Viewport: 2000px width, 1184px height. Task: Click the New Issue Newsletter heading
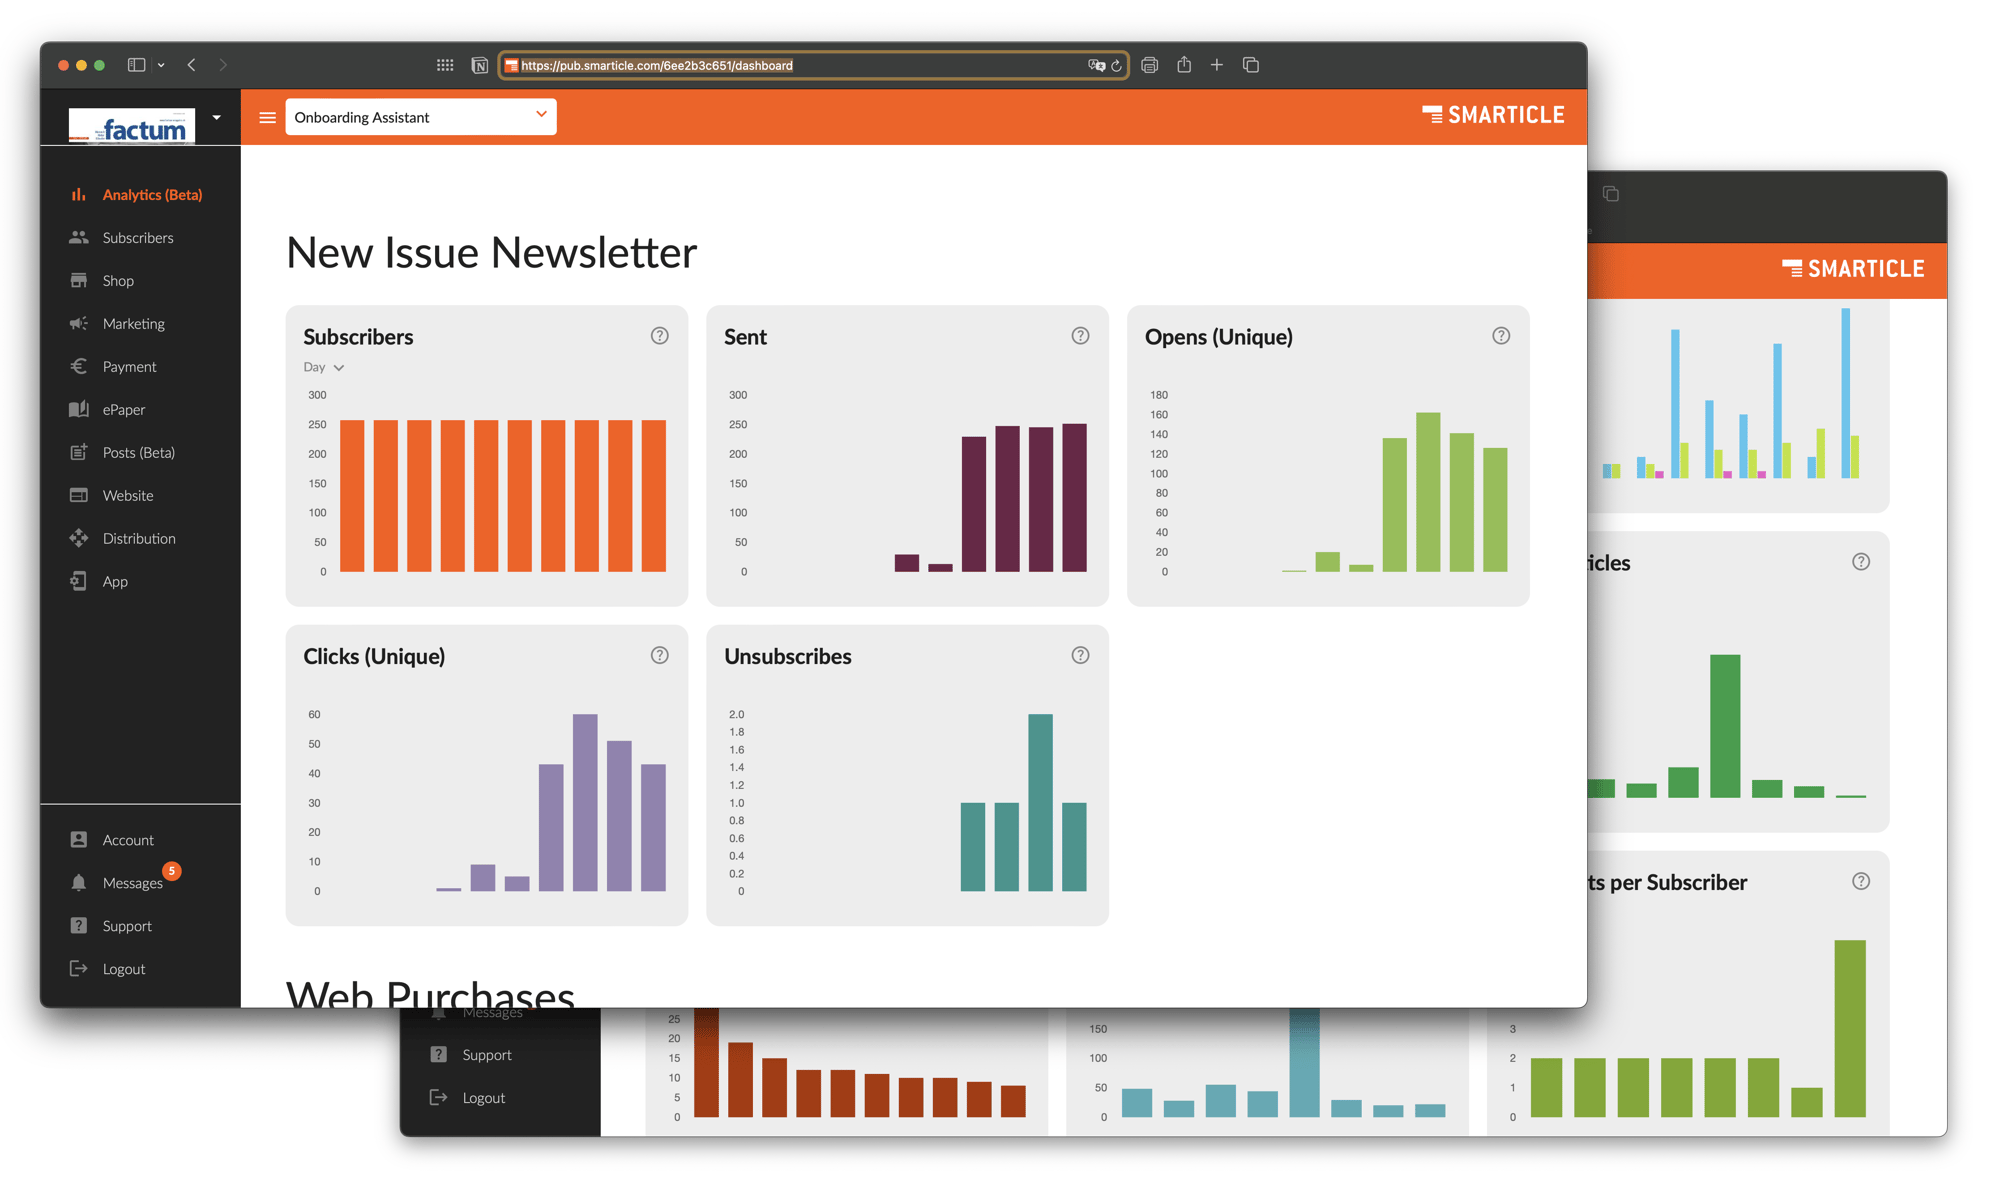[x=491, y=252]
